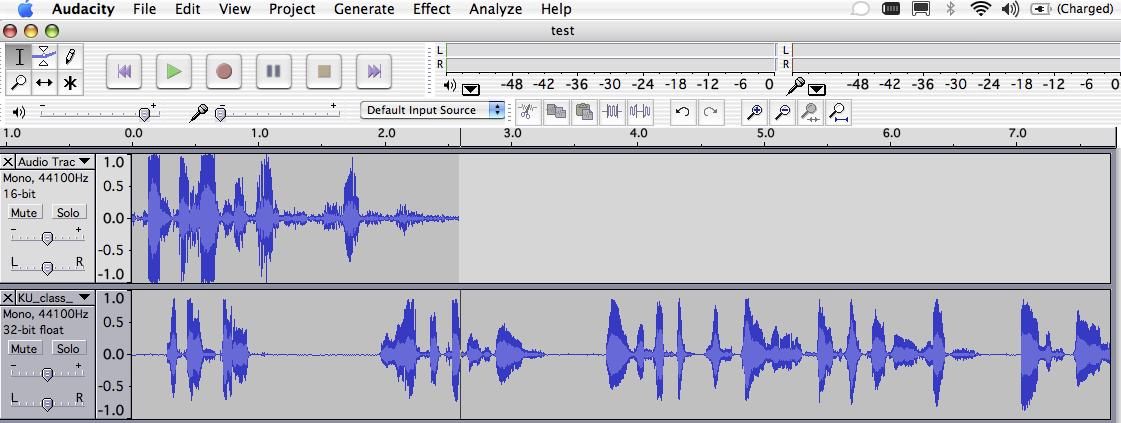Close the KU_class track
Screen dimensions: 1121x423
(9, 297)
